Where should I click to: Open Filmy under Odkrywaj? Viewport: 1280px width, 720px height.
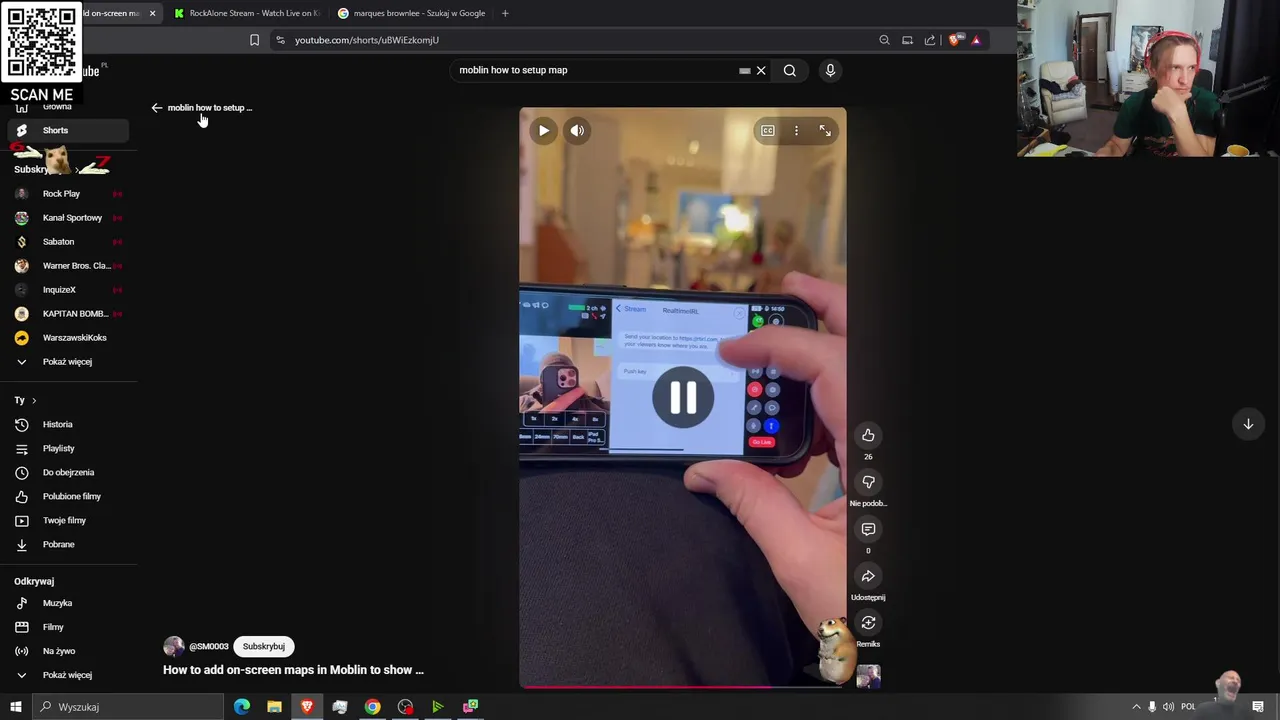68,627
